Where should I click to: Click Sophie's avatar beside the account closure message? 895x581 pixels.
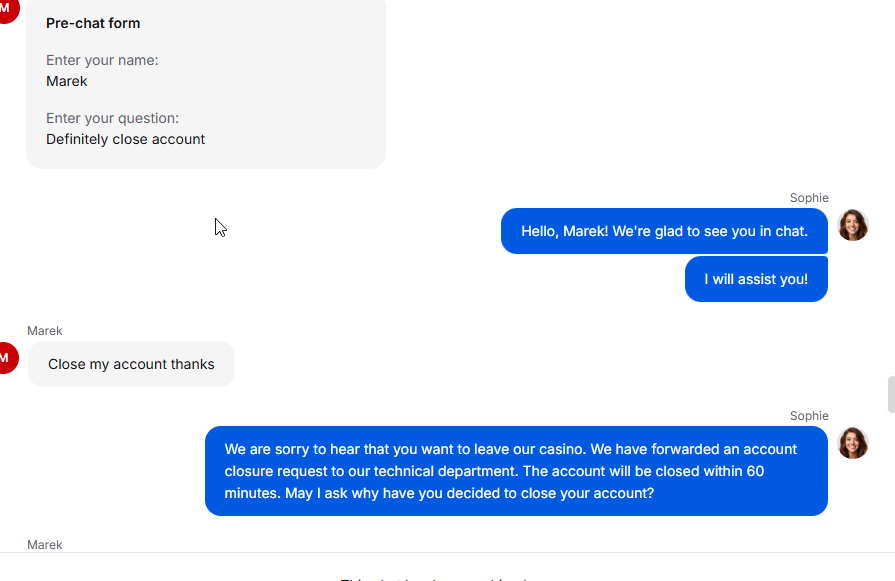pos(853,443)
